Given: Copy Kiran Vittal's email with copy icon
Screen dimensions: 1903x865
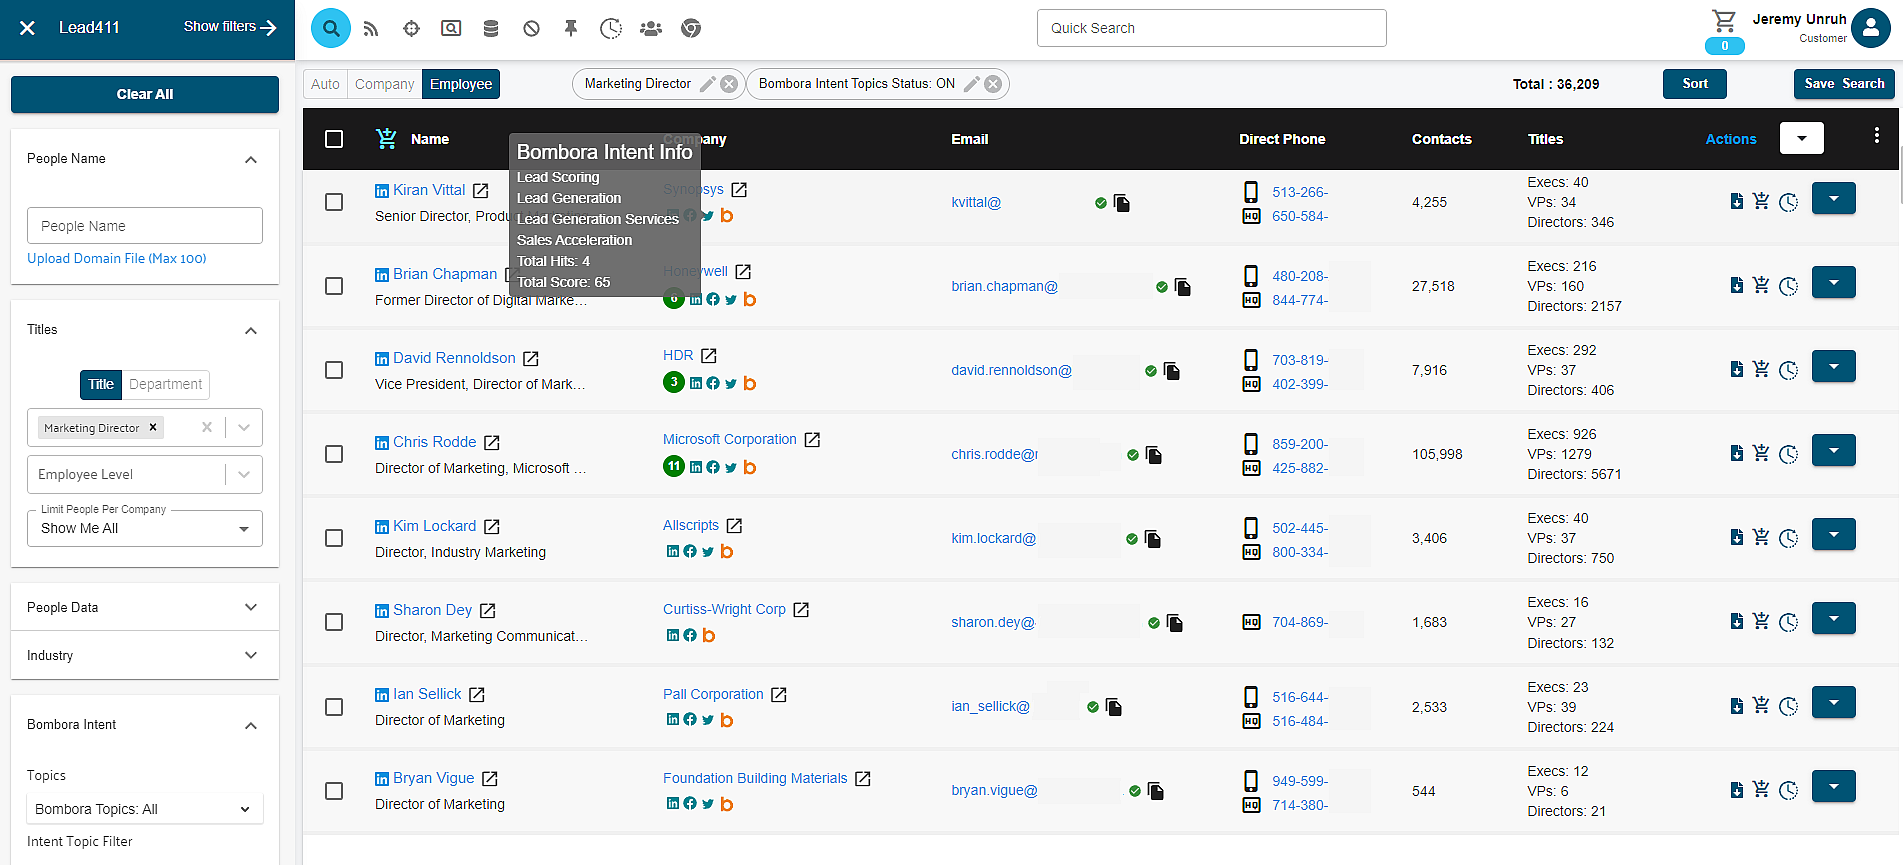Looking at the screenshot, I should [1122, 203].
